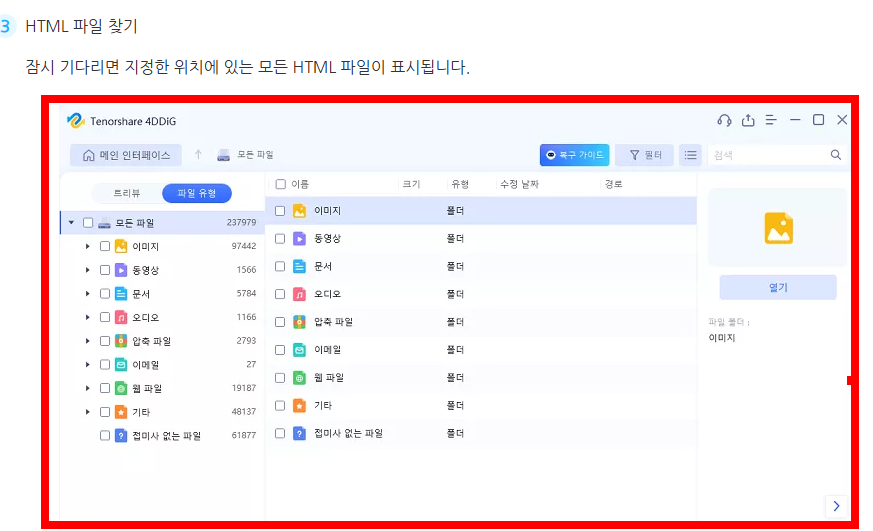Click the 기타 icon in left tree
This screenshot has width=873, height=531.
[121, 412]
